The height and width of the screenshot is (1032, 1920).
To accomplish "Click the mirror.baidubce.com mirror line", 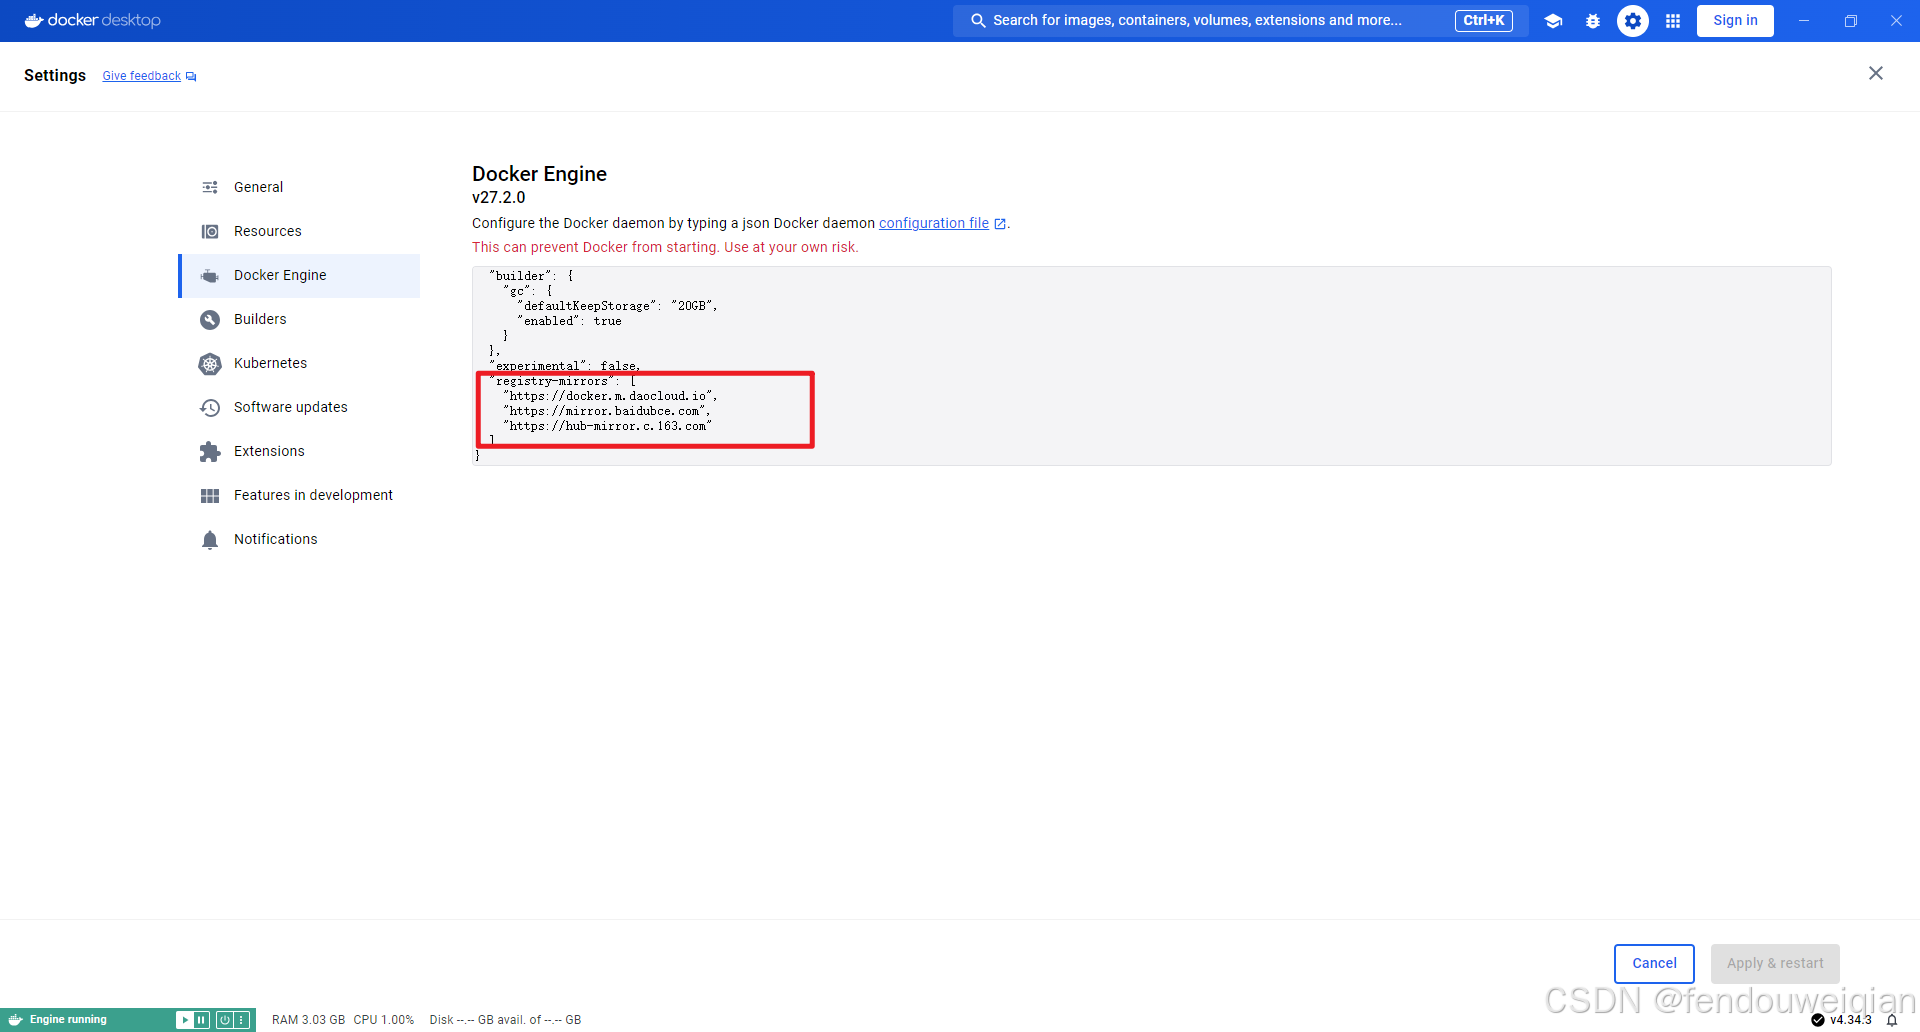I will click(607, 411).
